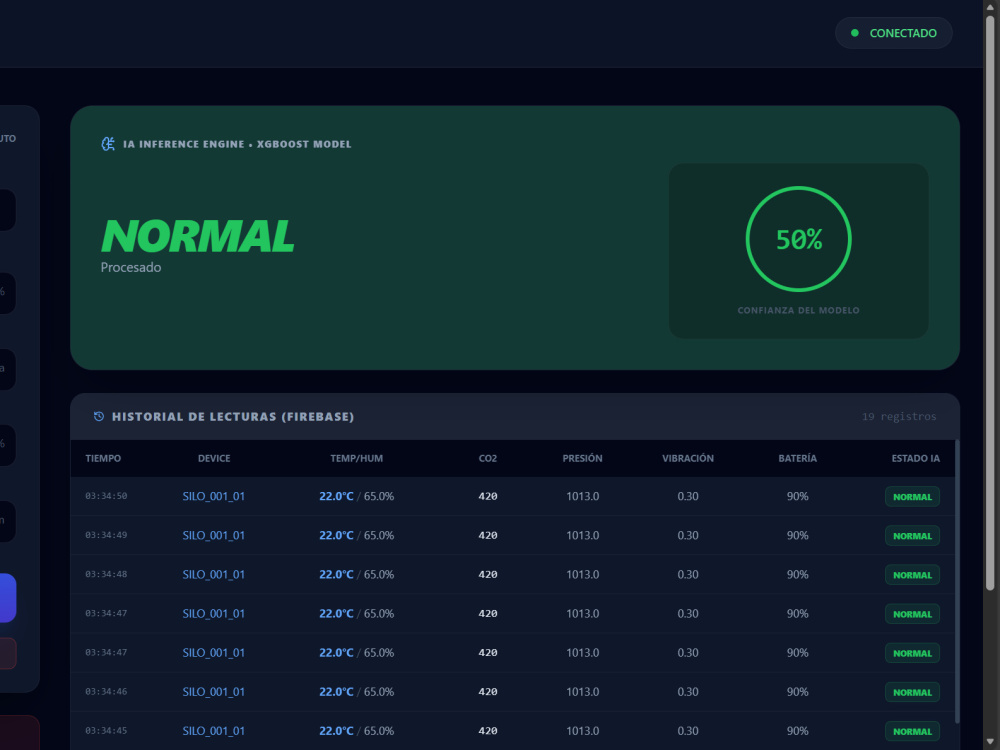
Task: Click the NORMAL badge in the 03:34:50 row
Action: pos(912,497)
